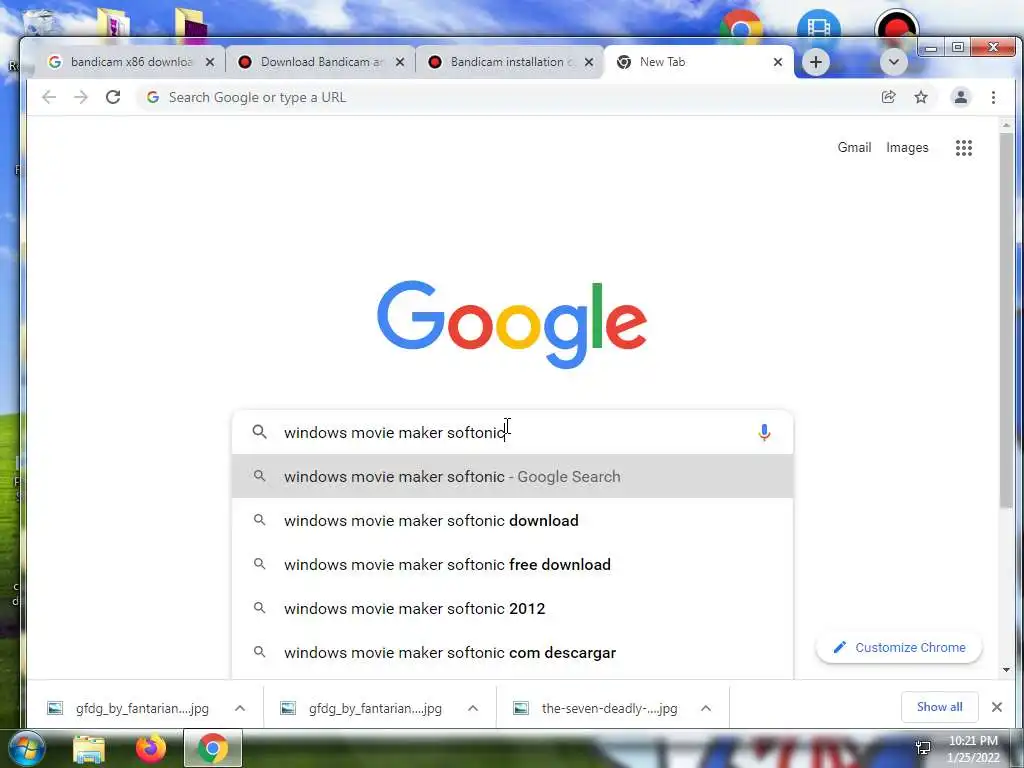Click the Google icon in address bar
This screenshot has height=768, width=1024.
tap(153, 97)
